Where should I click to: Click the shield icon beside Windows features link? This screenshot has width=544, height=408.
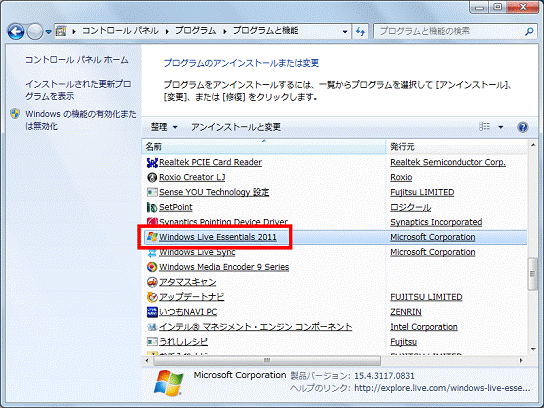15,113
